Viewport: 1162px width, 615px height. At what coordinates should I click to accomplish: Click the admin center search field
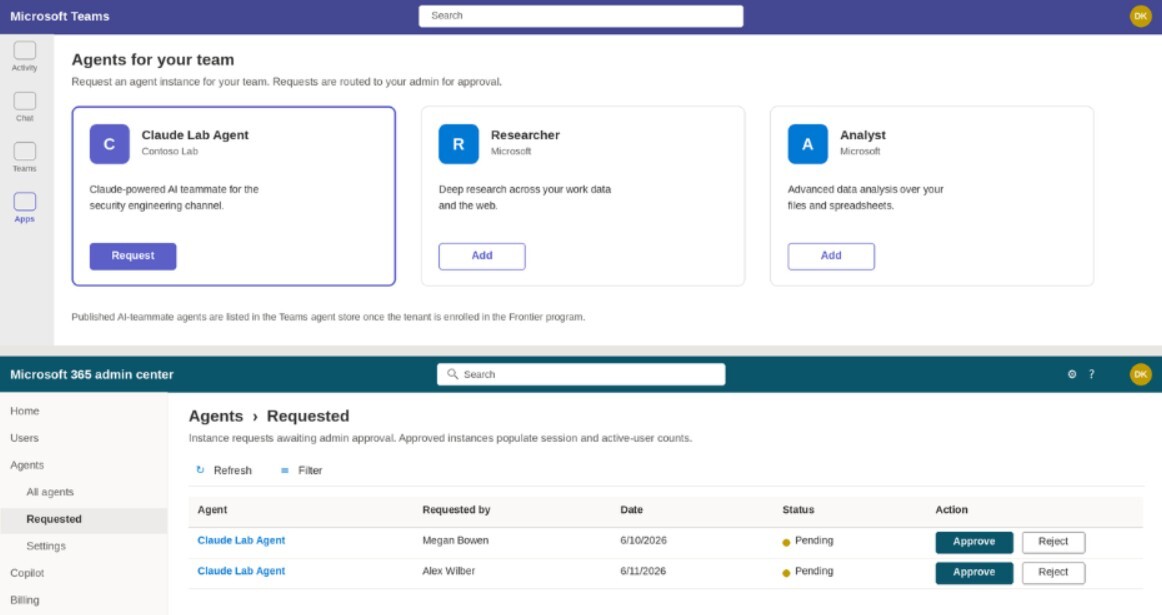pyautogui.click(x=581, y=374)
